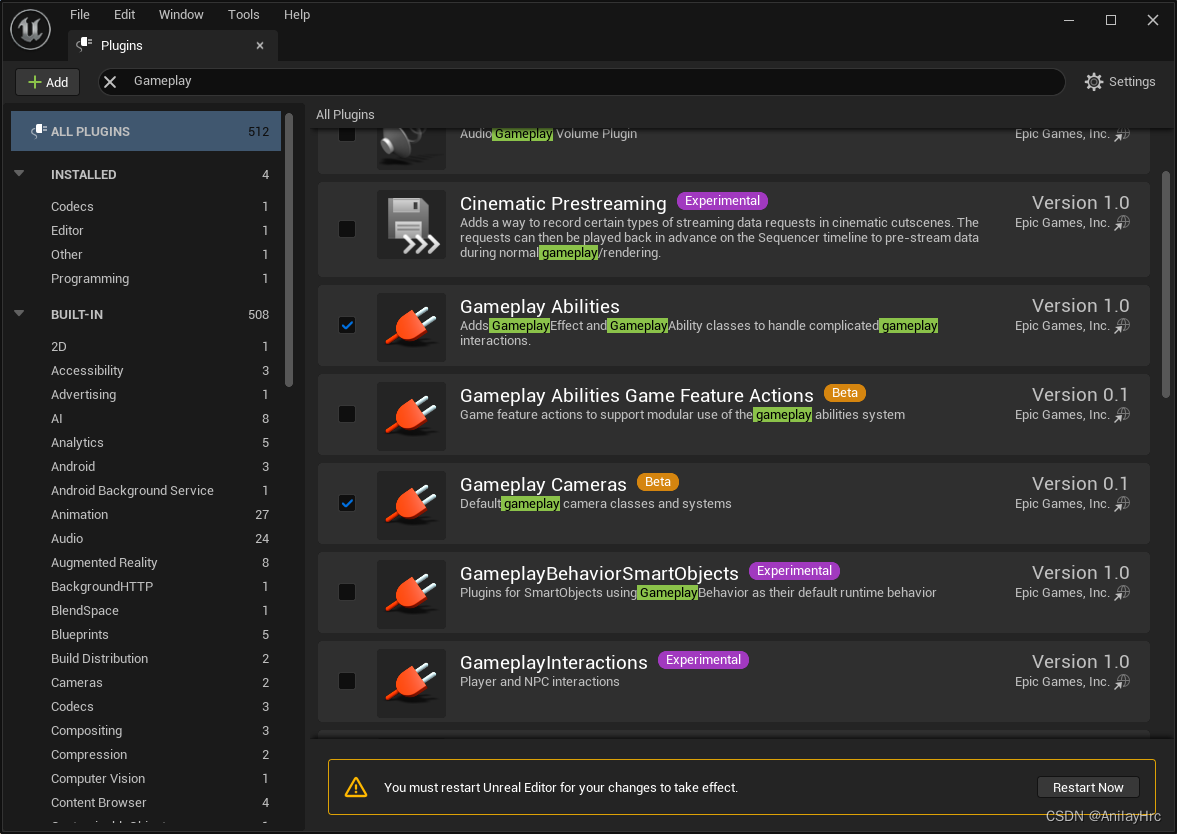The image size is (1177, 834).
Task: Enable the GameplayInteractions plugin checkbox
Action: [347, 681]
